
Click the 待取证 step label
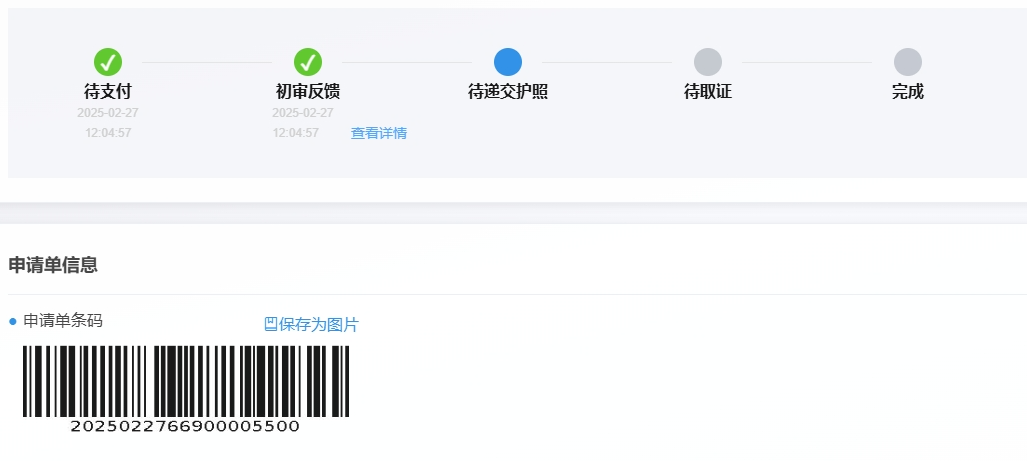point(708,92)
